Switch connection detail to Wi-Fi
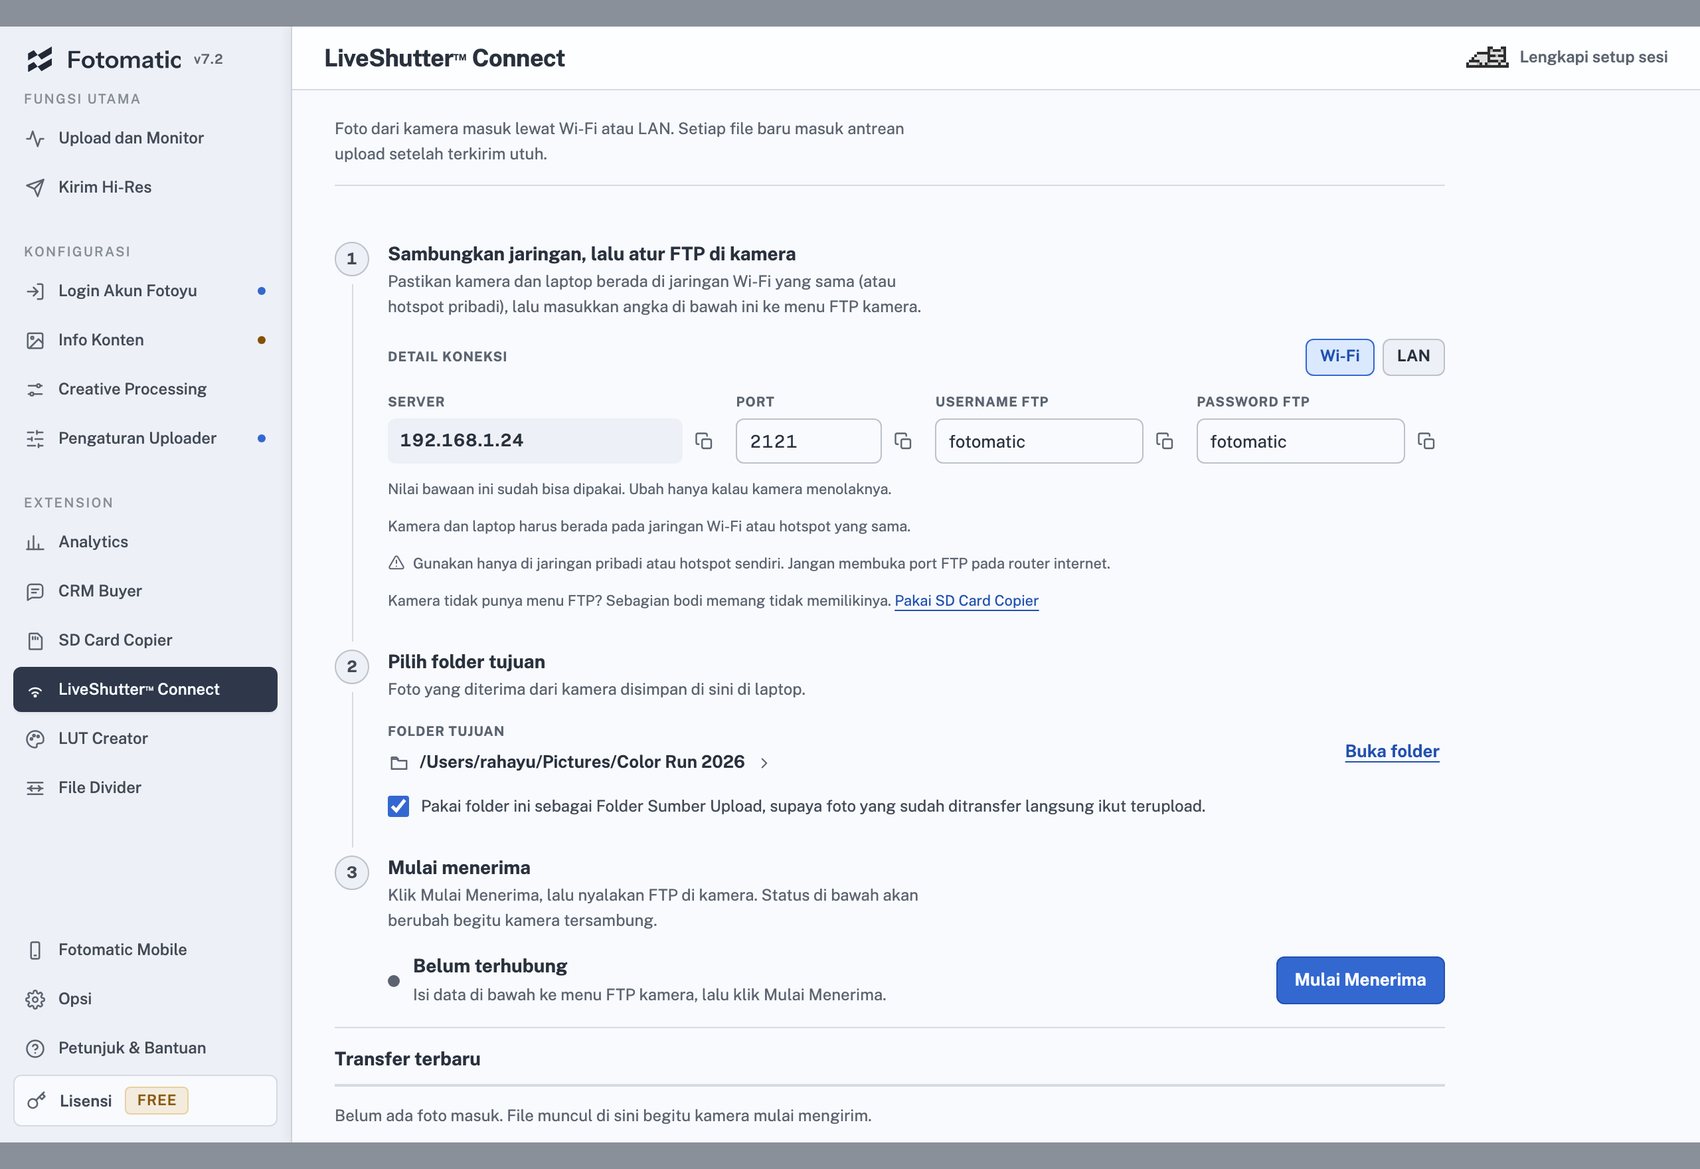The image size is (1700, 1169). 1339,357
